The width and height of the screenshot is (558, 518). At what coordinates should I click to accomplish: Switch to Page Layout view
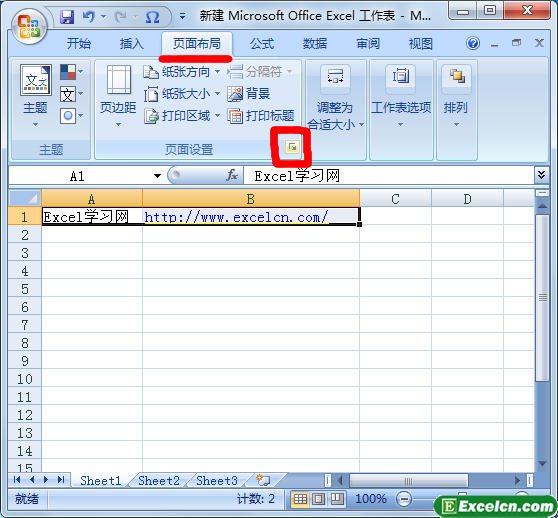[318, 499]
